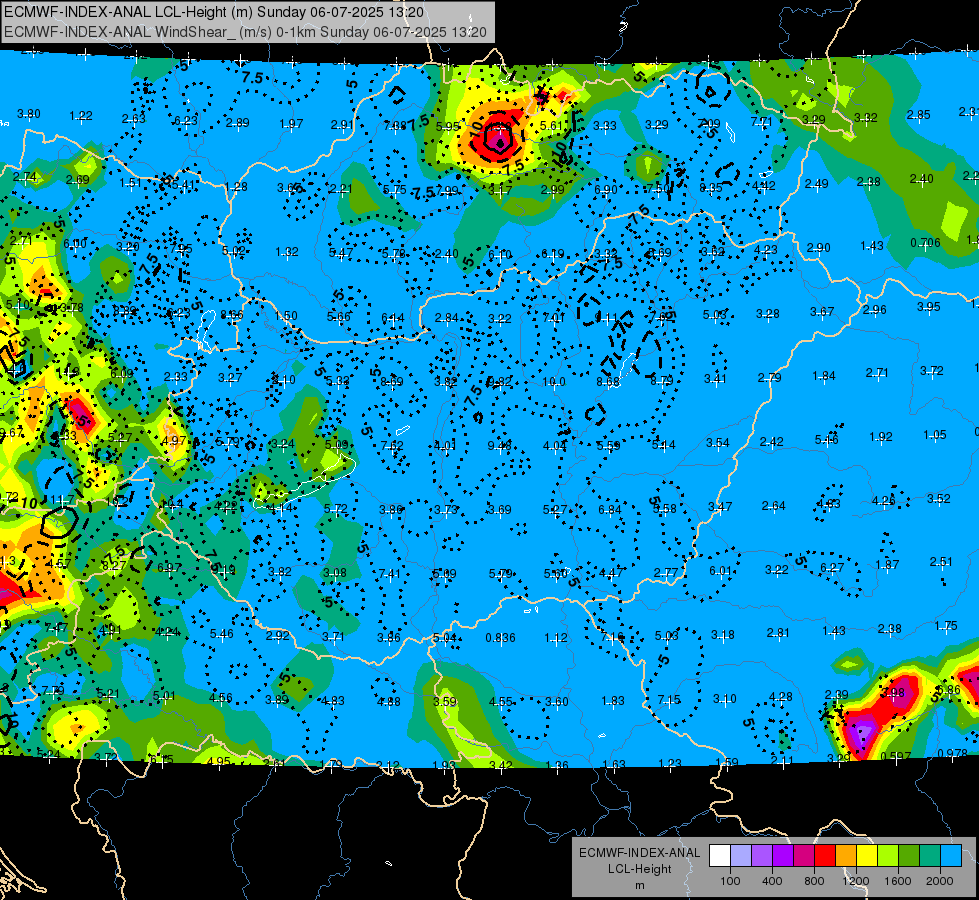Click the grid value 7.71

pyautogui.click(x=762, y=122)
